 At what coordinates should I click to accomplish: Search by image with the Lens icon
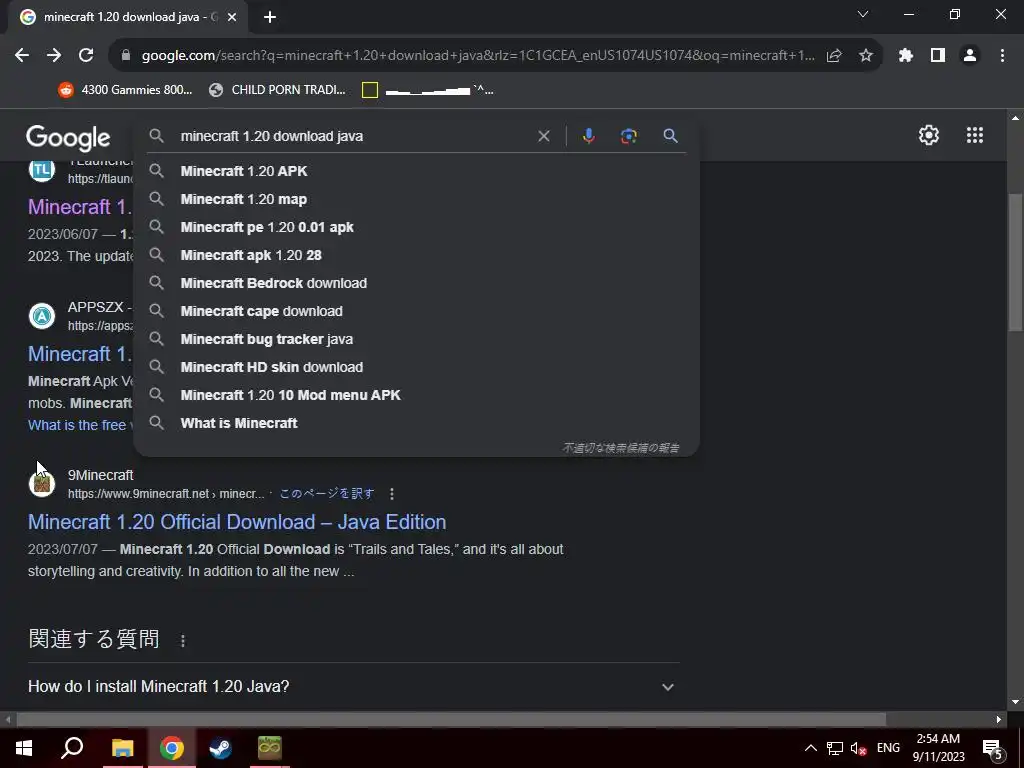[628, 136]
